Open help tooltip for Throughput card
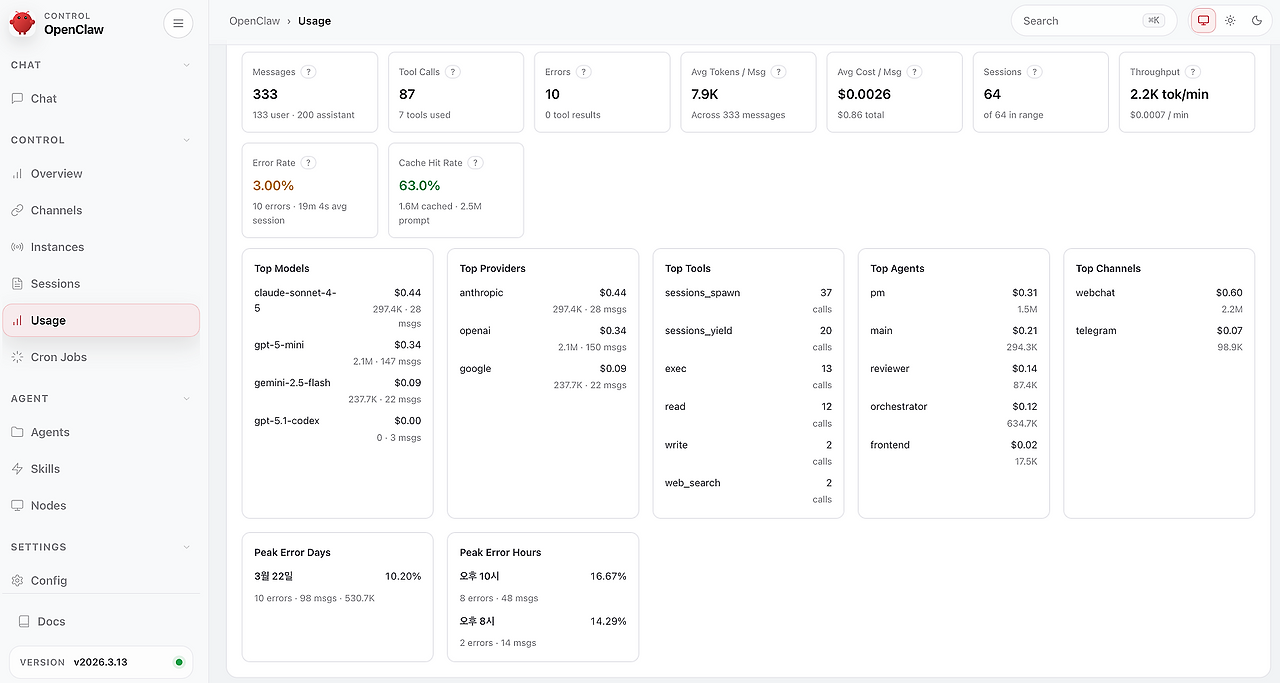The image size is (1280, 683). [1192, 72]
